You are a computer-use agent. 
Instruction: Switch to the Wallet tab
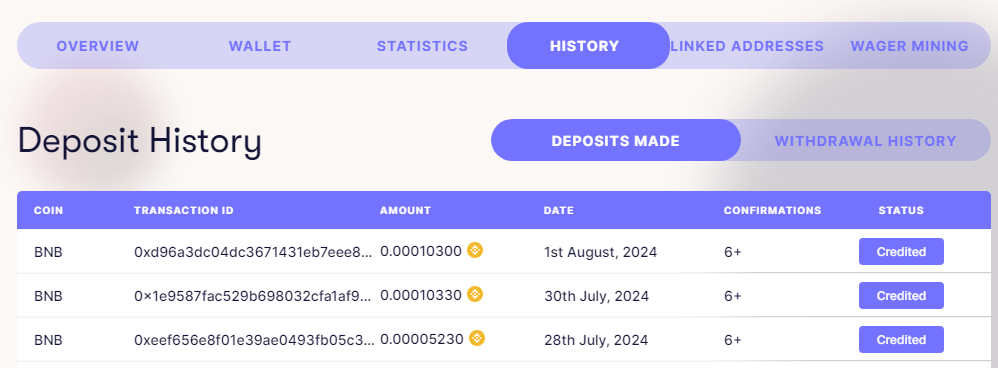pyautogui.click(x=260, y=46)
